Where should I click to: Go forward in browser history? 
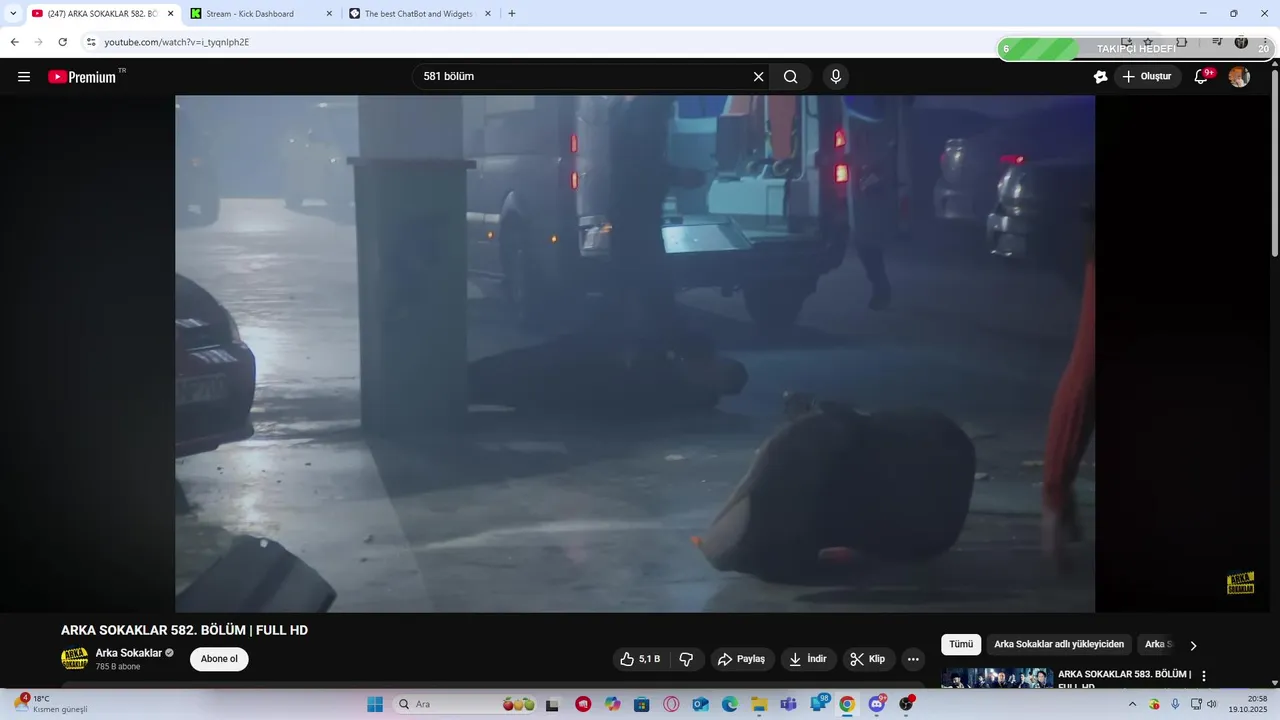(x=39, y=42)
